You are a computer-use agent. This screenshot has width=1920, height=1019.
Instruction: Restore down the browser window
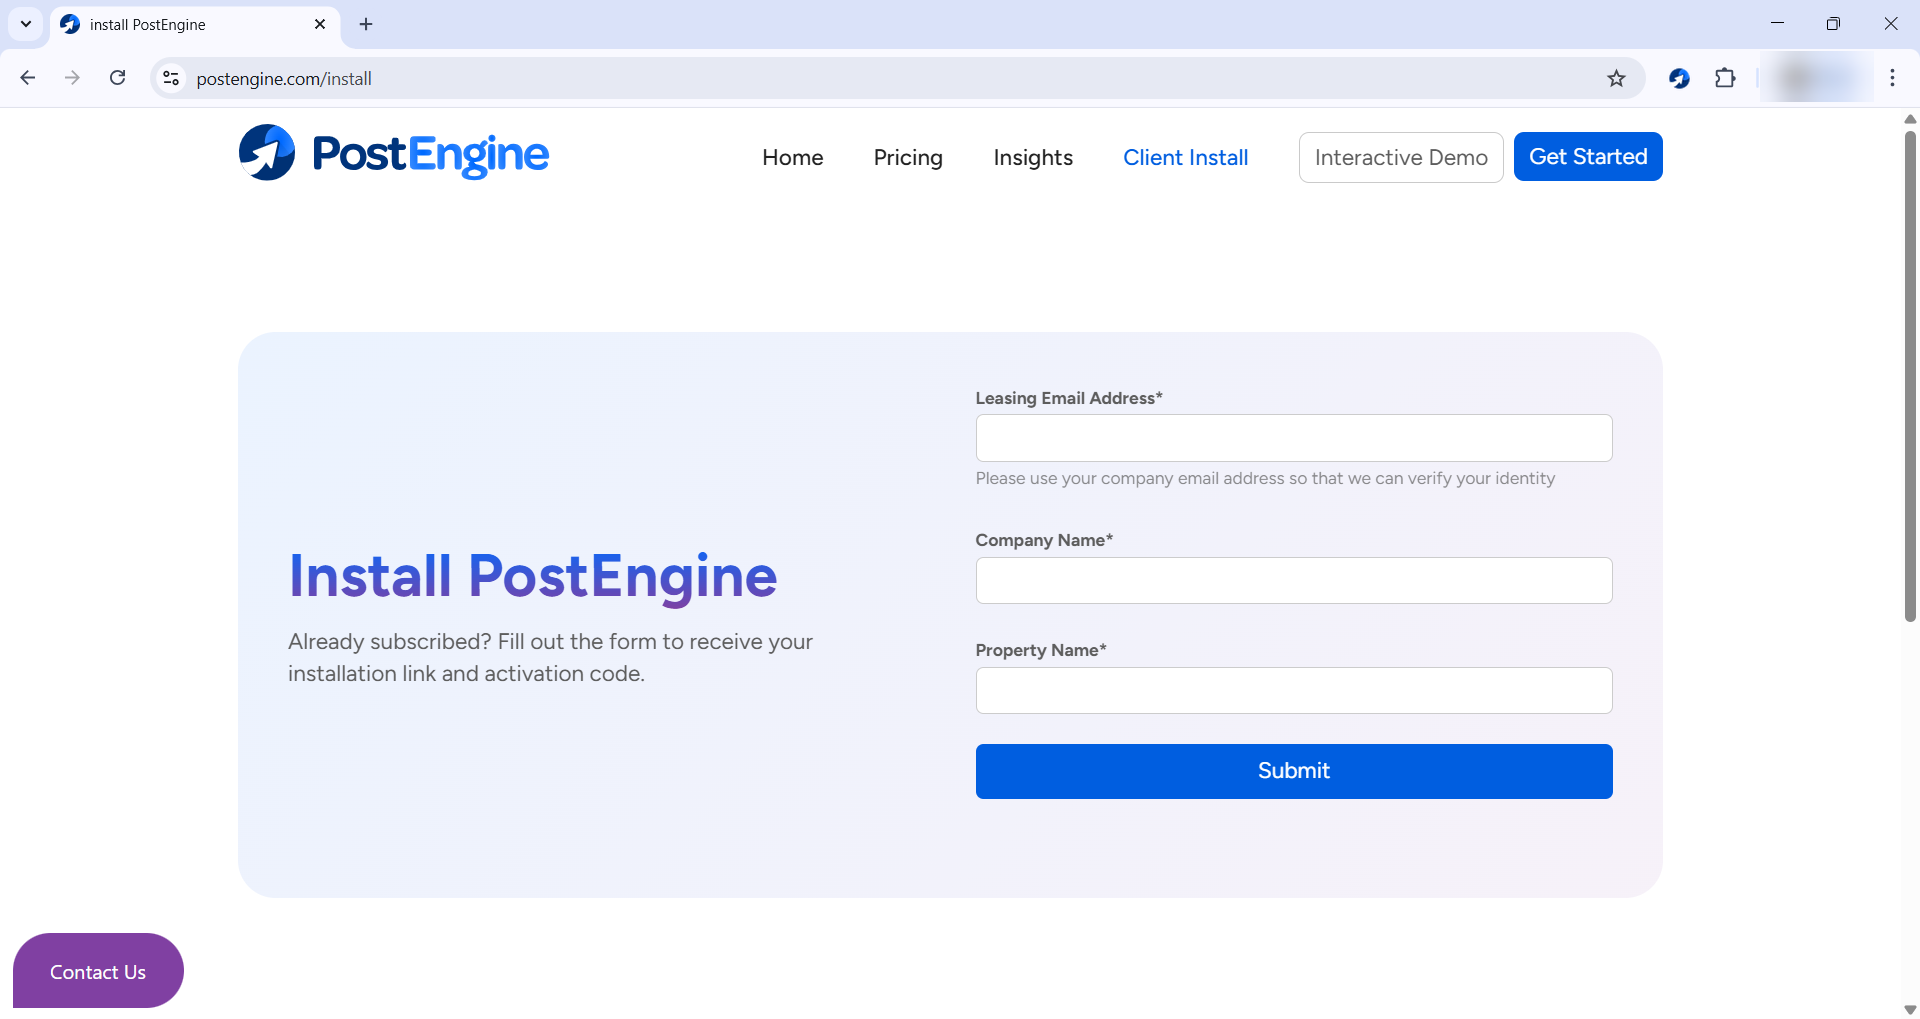1833,24
